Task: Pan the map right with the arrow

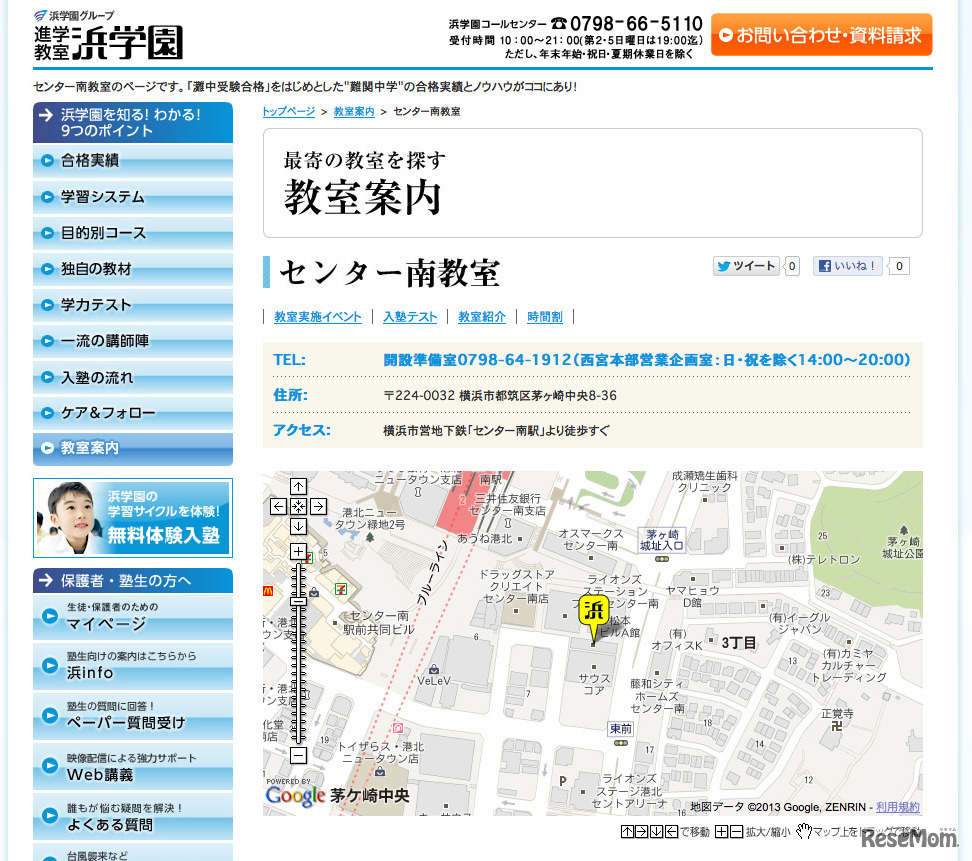Action: [x=319, y=506]
